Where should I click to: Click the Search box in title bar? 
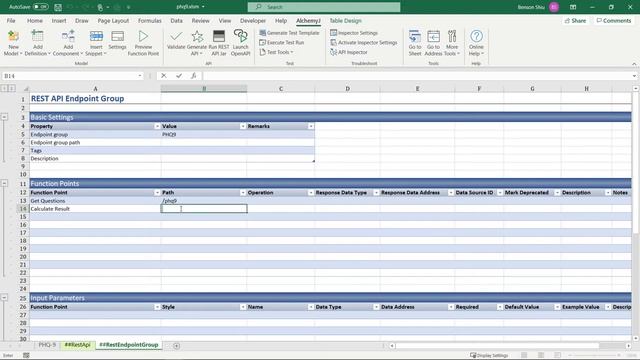tap(324, 7)
